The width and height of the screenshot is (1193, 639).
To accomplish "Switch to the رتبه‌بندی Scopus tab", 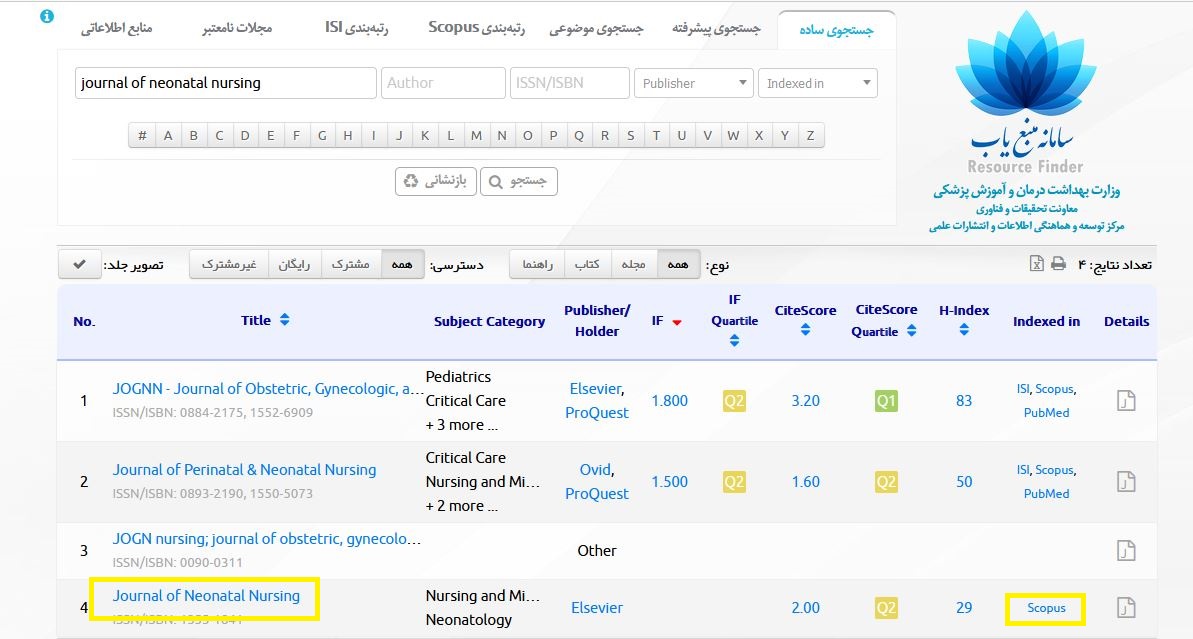I will tap(477, 28).
